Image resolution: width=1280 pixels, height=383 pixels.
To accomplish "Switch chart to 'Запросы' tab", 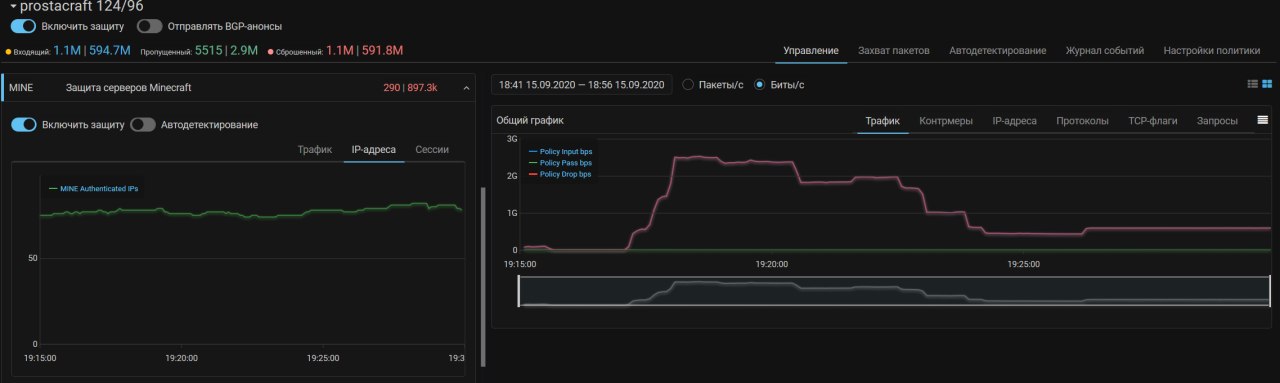I will tap(1218, 121).
